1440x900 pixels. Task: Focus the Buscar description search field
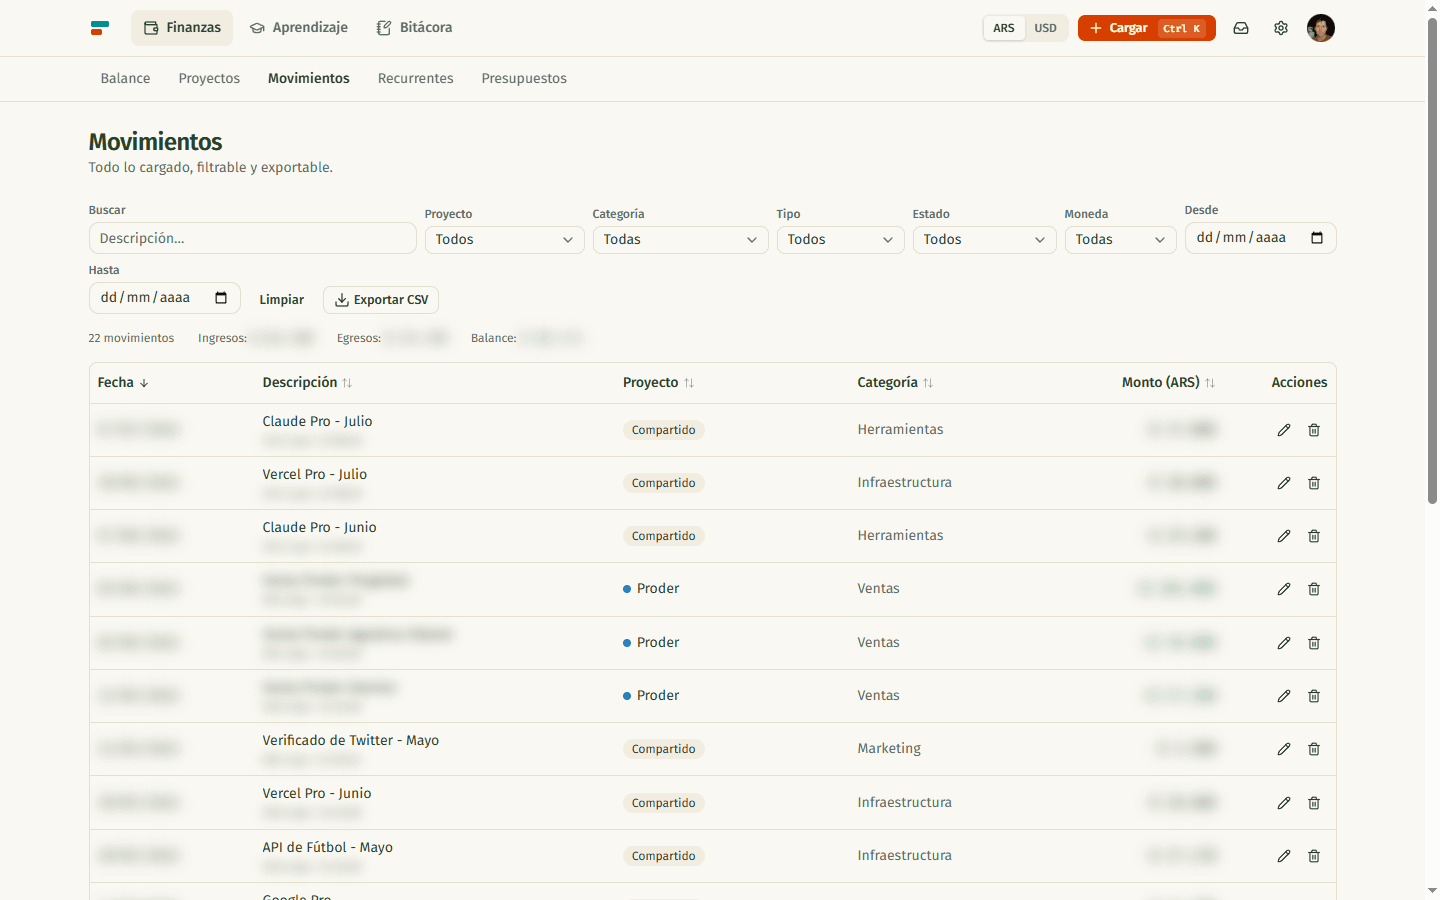point(252,238)
